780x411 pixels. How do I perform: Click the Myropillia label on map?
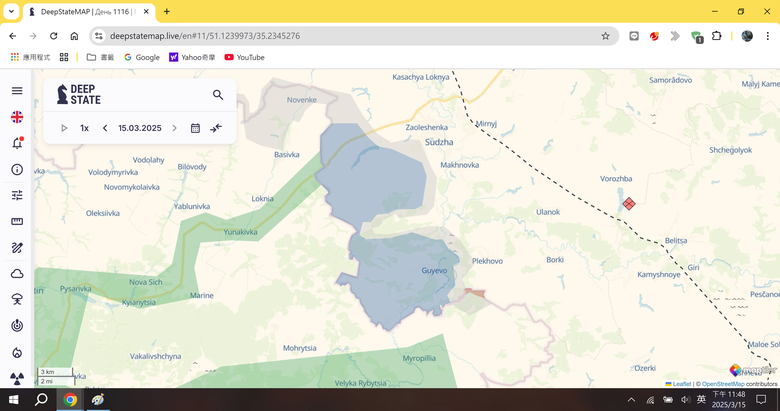(419, 358)
